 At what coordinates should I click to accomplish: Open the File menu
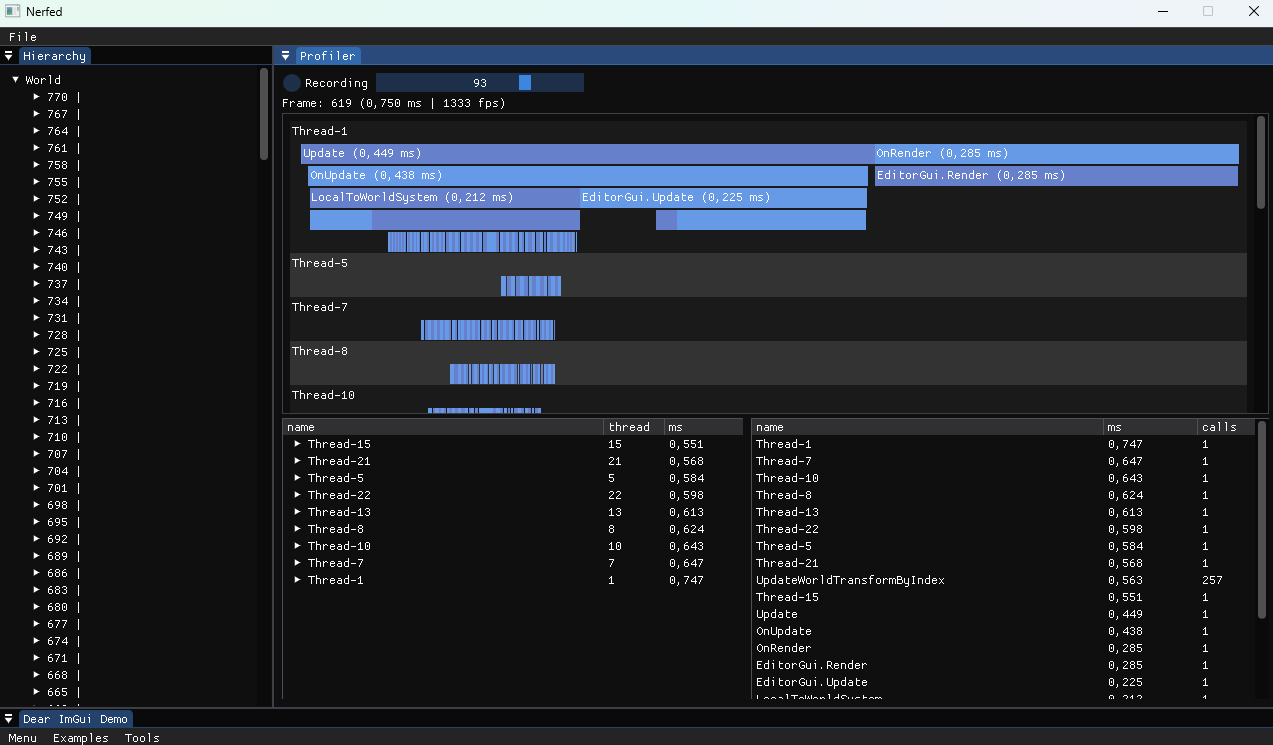click(x=22, y=37)
